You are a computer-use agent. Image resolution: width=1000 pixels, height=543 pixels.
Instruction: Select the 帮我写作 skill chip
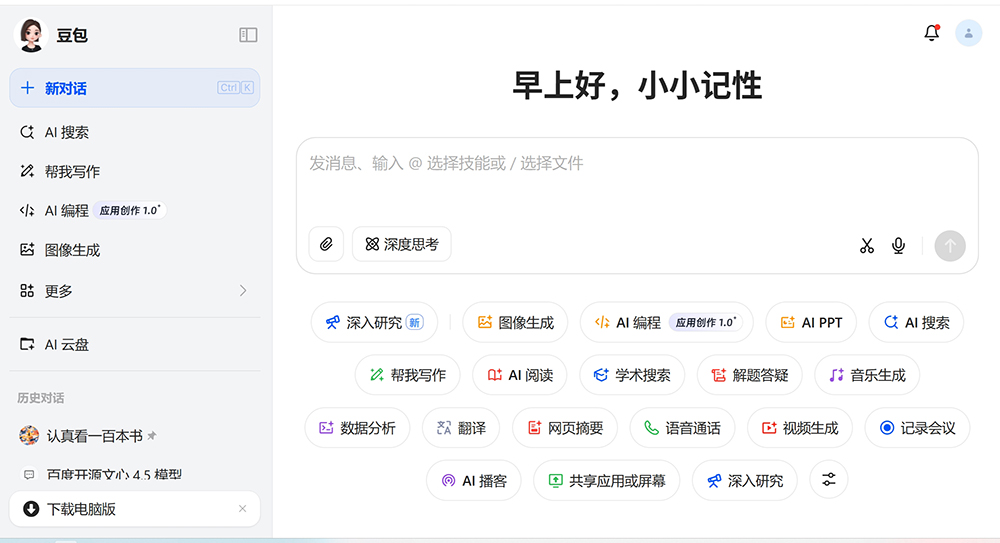coord(408,375)
